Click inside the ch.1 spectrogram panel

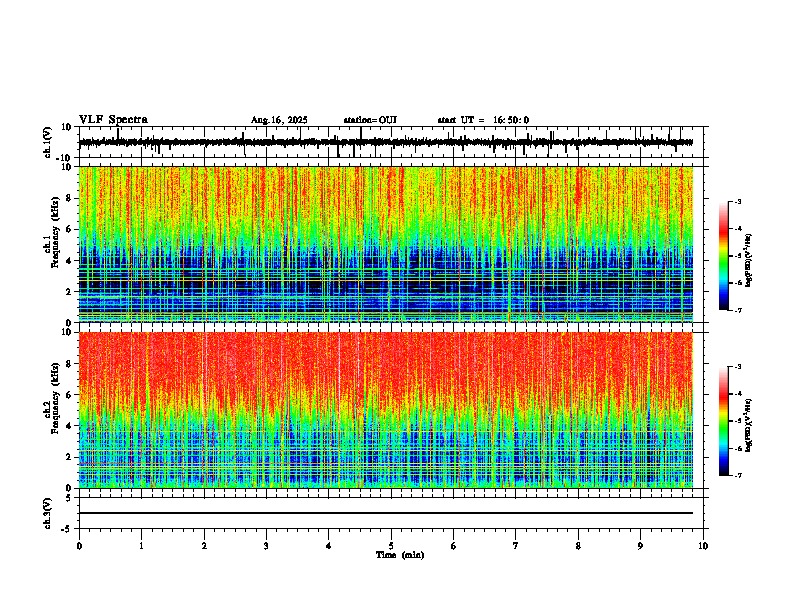tap(386, 244)
